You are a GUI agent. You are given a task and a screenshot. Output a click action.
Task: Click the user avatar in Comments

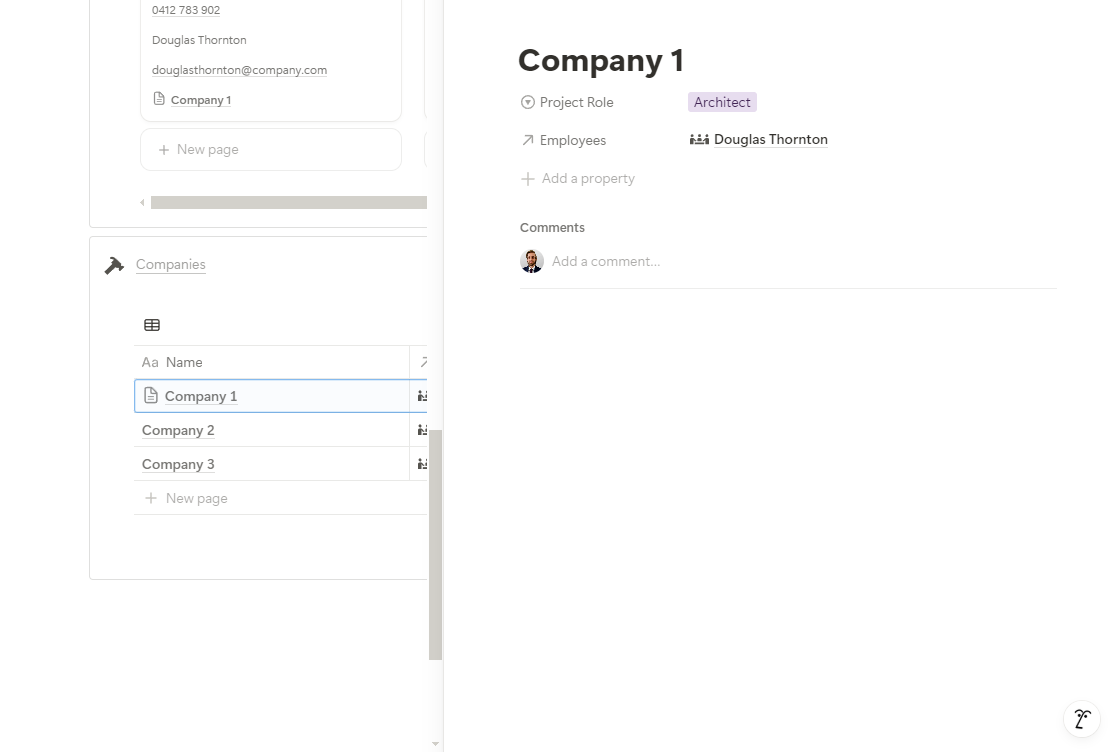coord(532,261)
